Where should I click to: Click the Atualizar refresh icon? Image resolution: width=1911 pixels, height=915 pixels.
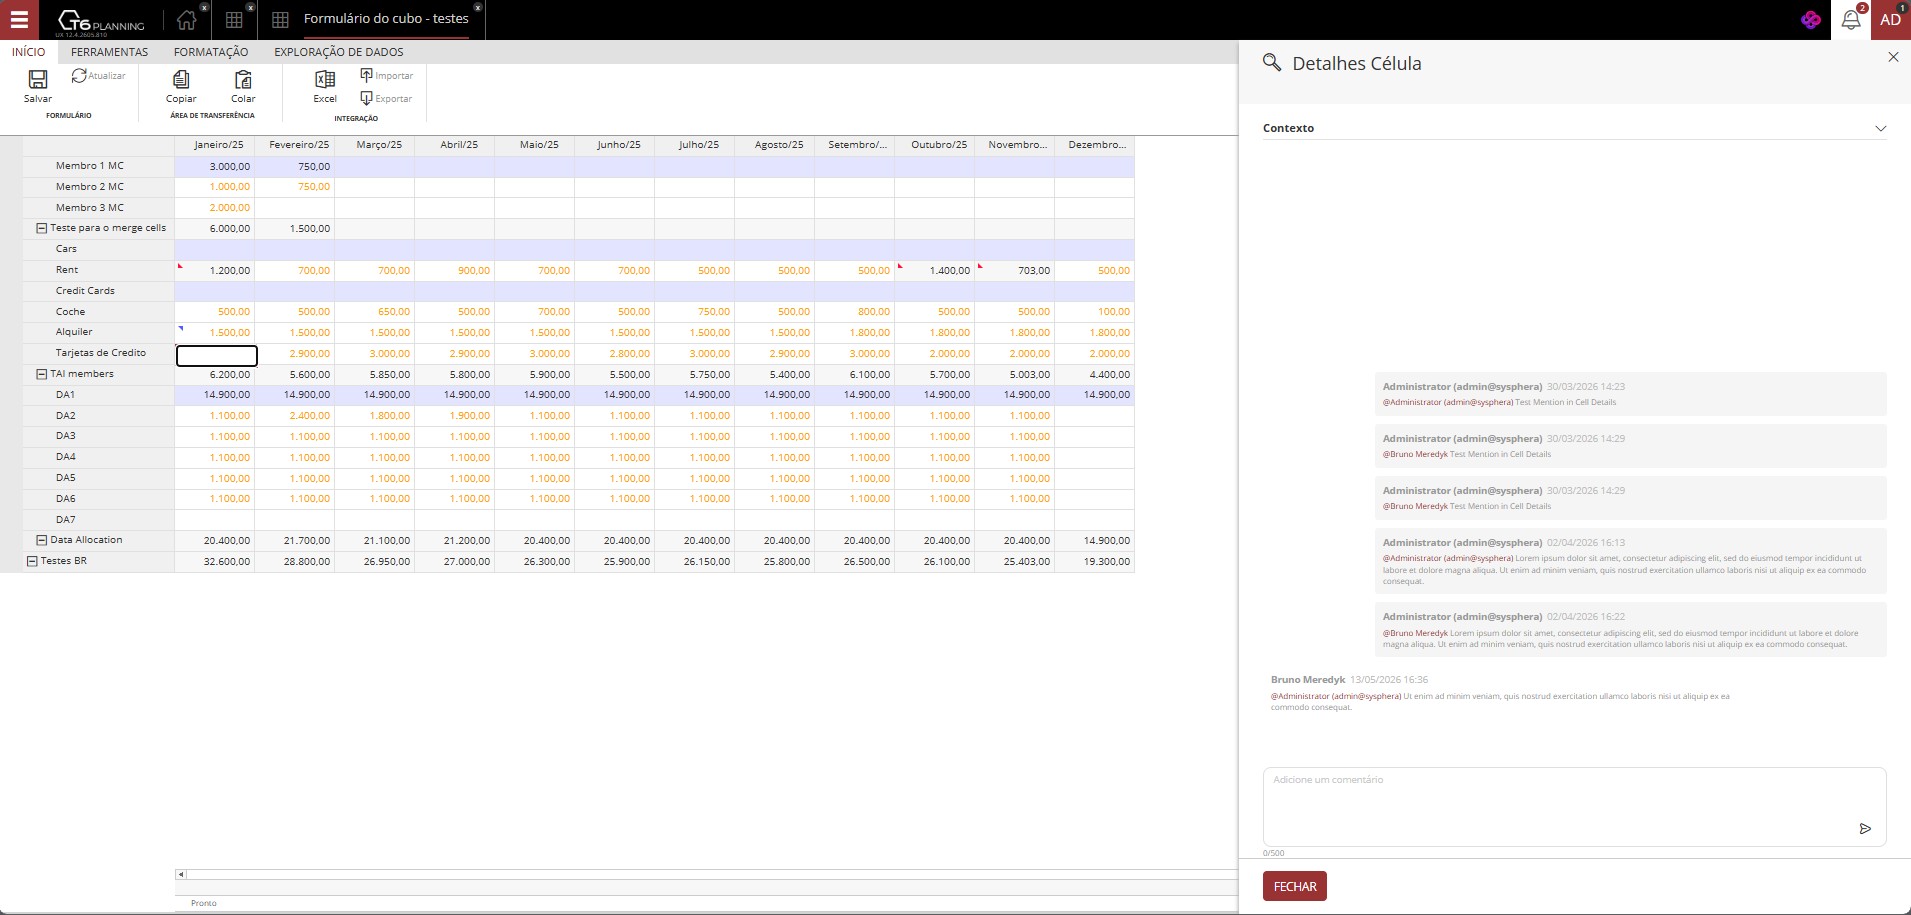[79, 75]
